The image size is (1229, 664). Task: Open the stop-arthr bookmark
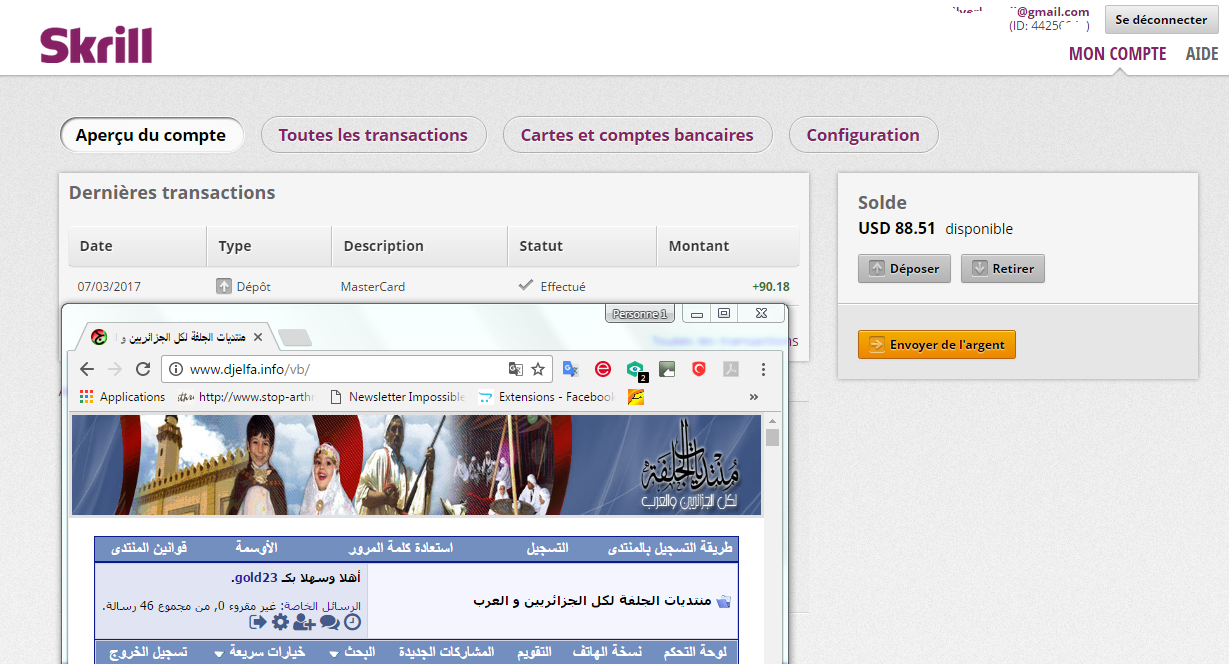pyautogui.click(x=246, y=397)
